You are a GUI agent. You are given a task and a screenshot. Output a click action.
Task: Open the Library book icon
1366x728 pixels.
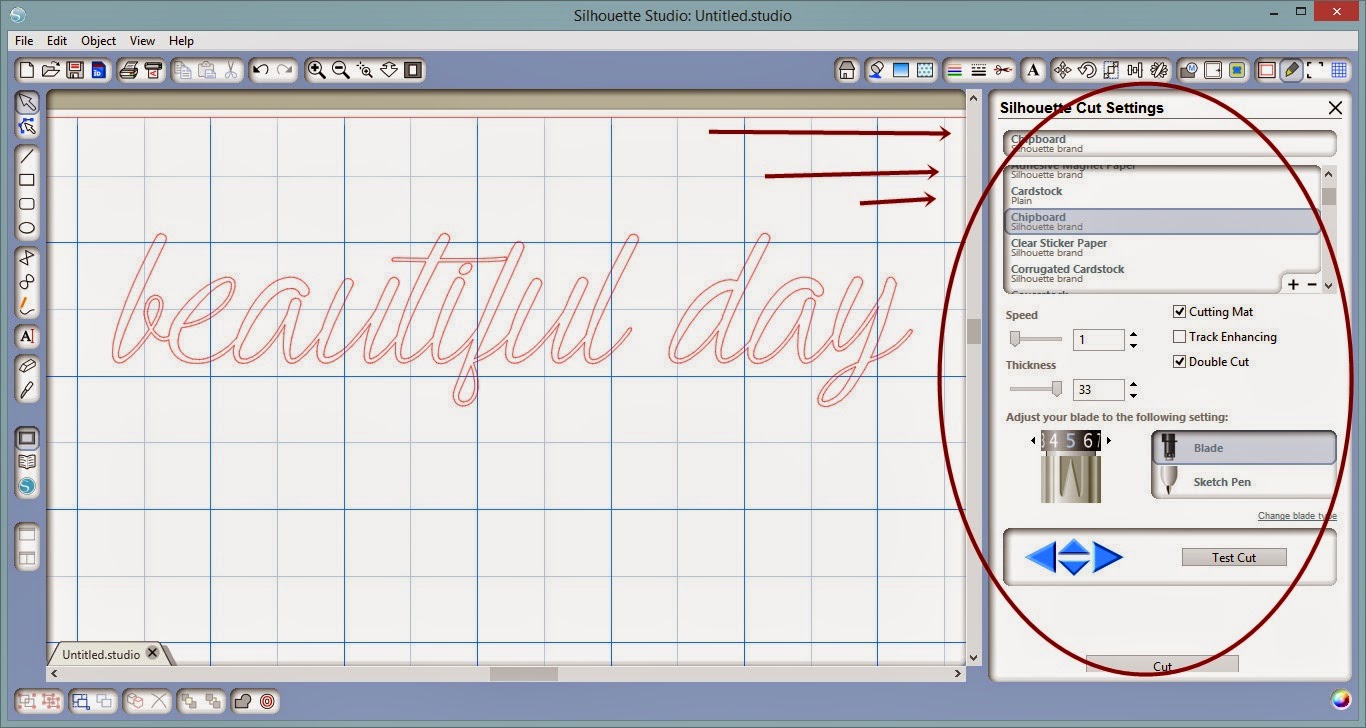pos(27,462)
